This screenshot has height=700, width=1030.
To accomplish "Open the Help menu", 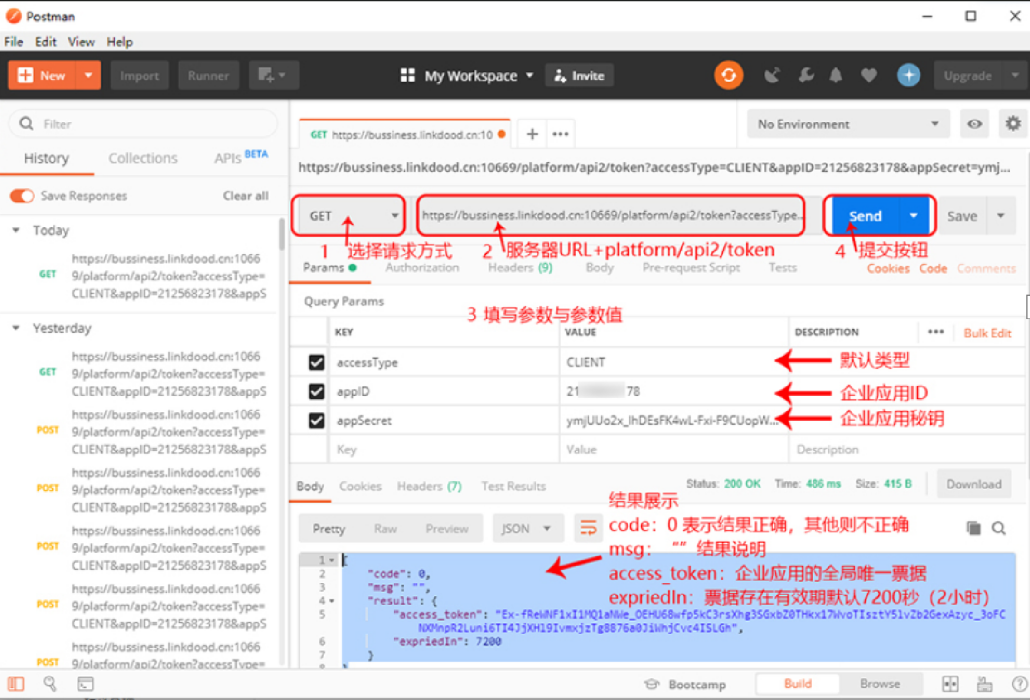I will pos(120,42).
